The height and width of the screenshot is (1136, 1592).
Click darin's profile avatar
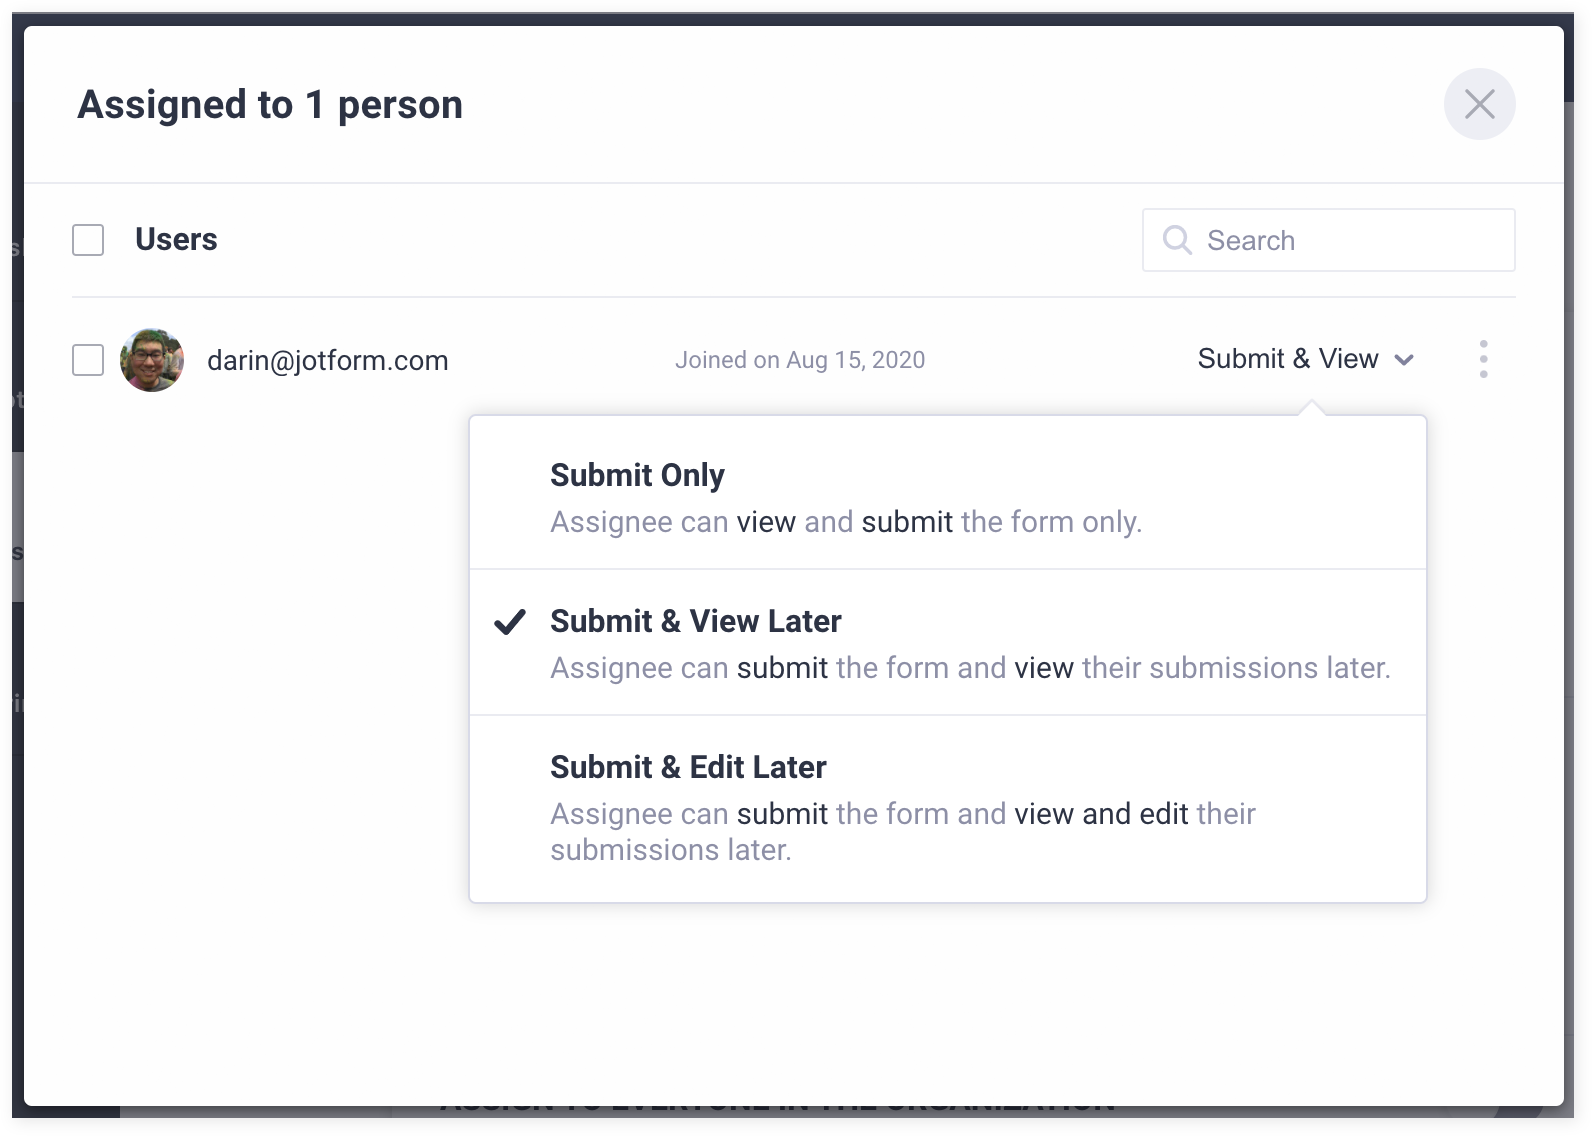click(152, 360)
